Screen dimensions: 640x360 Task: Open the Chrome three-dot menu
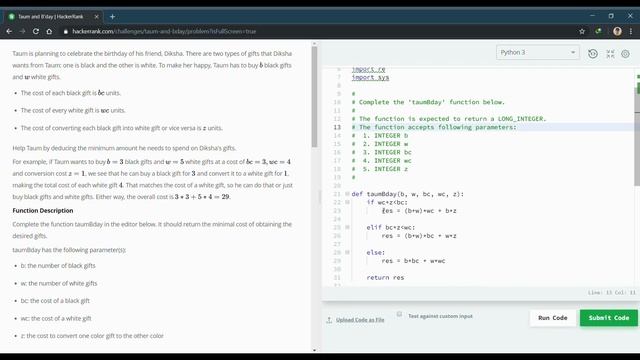(x=631, y=31)
